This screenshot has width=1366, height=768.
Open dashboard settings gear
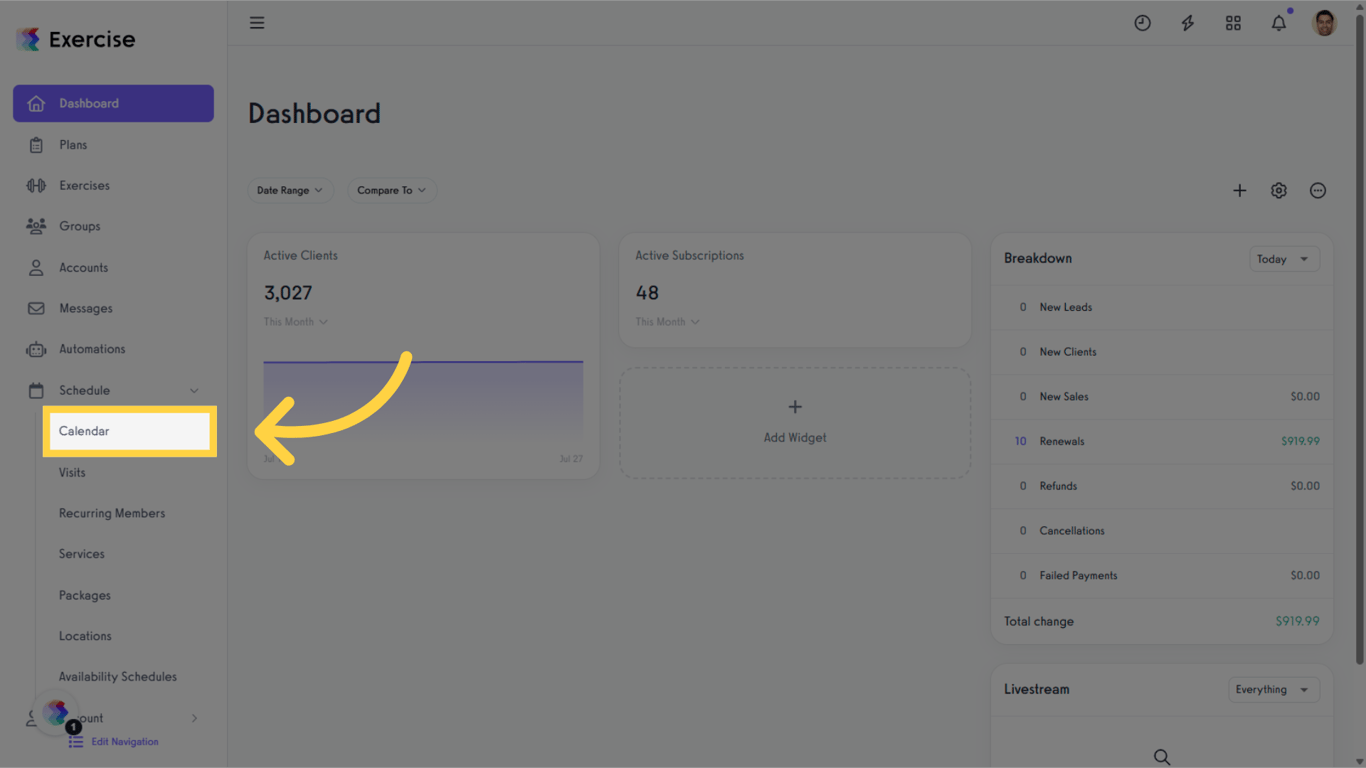[x=1278, y=190]
